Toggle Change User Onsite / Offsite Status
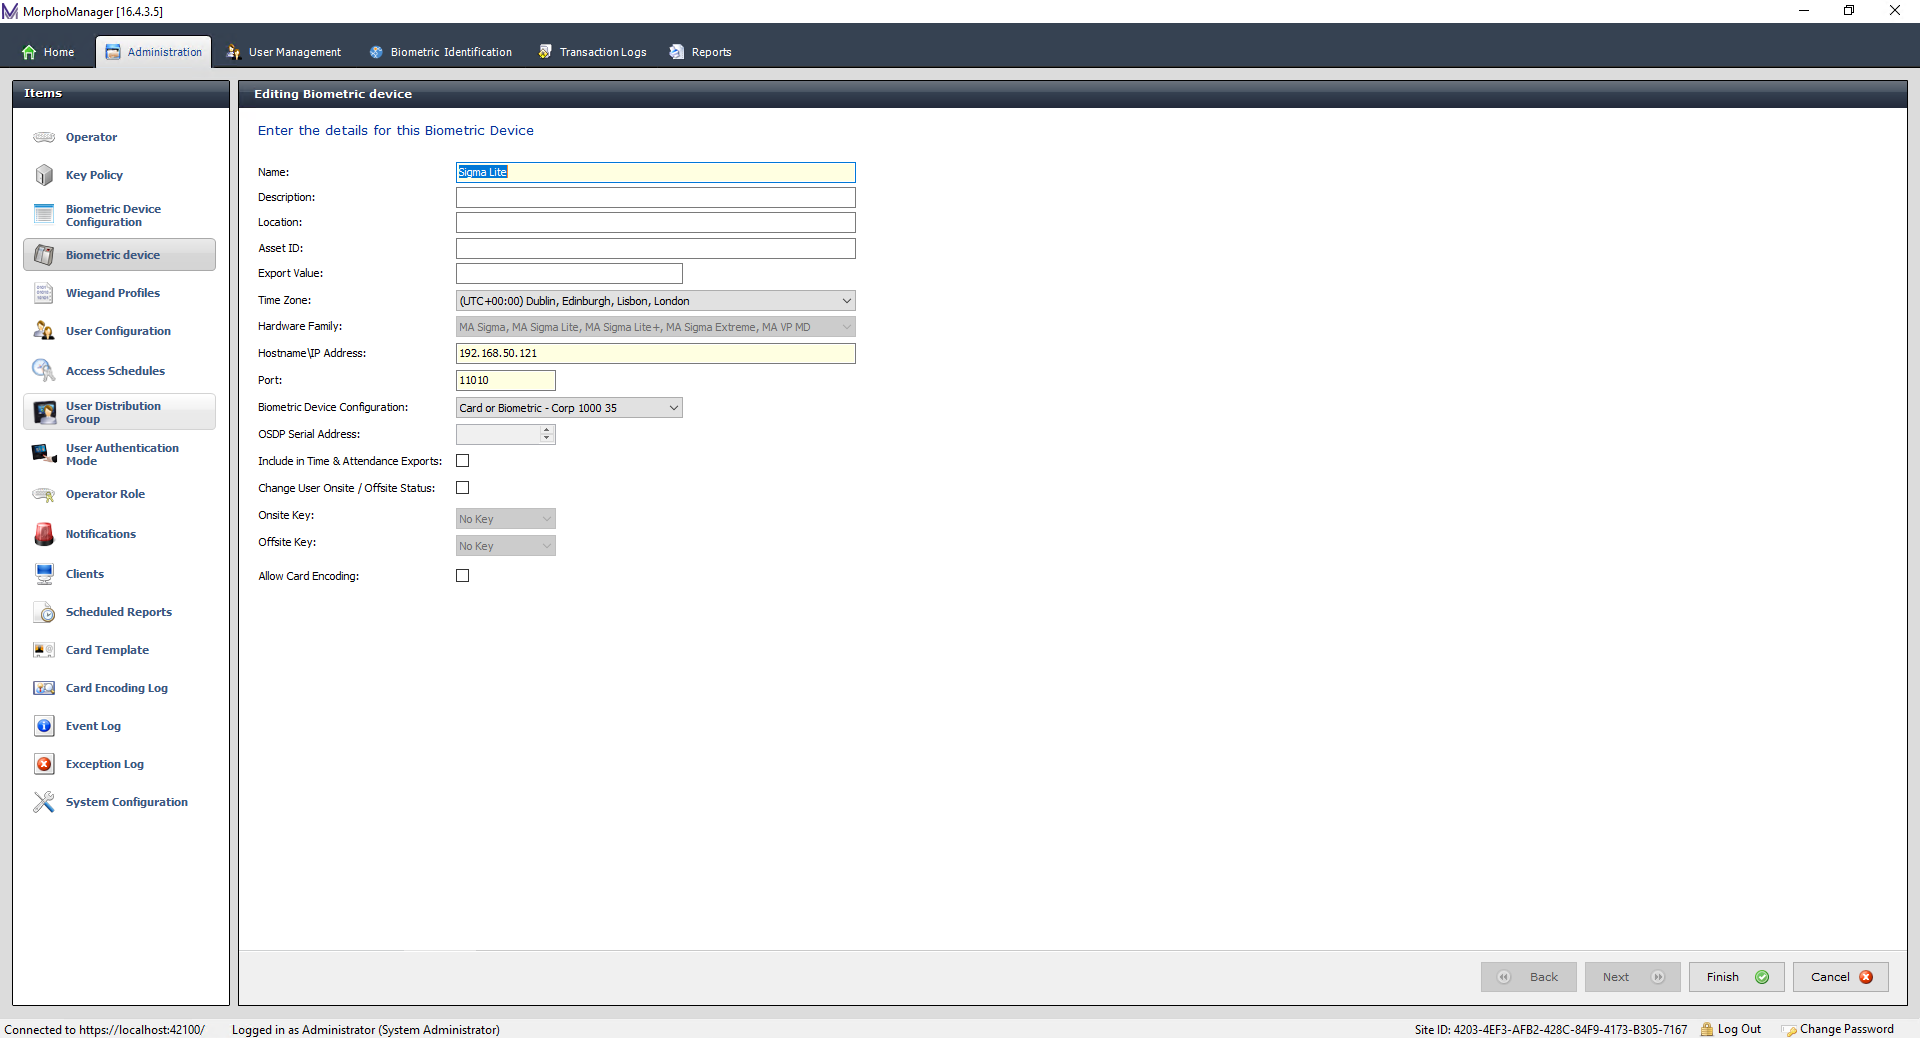 [x=463, y=488]
